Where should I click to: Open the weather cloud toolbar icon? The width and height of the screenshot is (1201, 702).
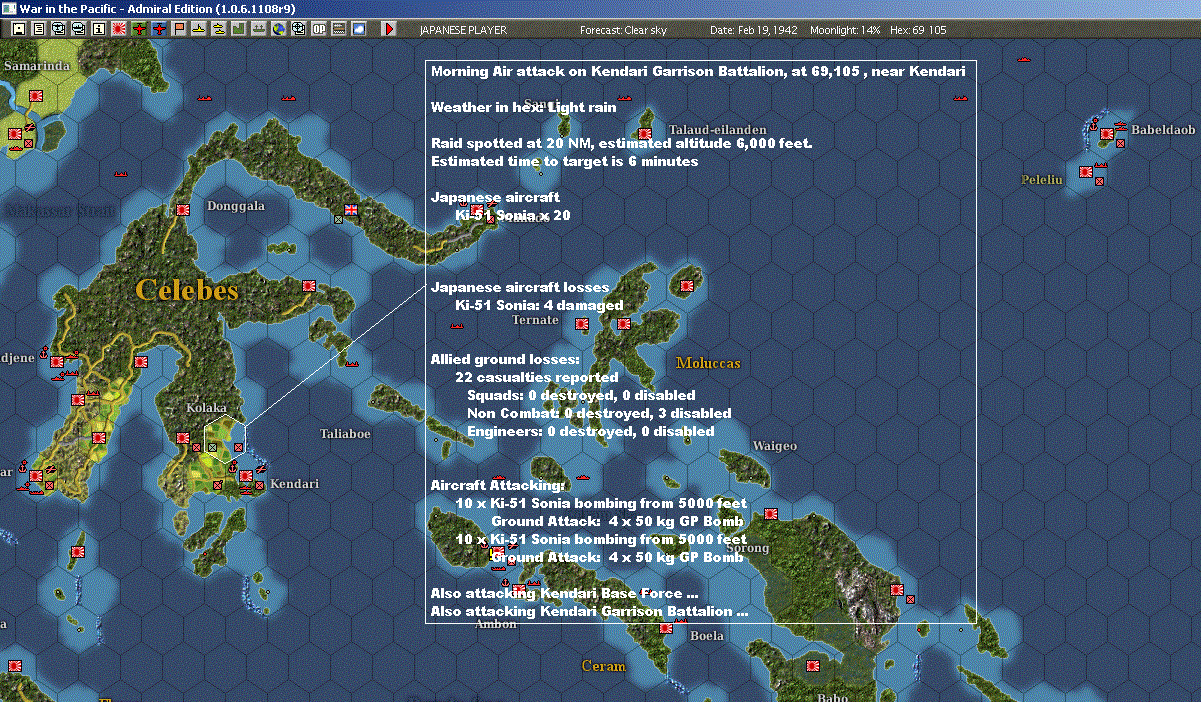pos(359,29)
